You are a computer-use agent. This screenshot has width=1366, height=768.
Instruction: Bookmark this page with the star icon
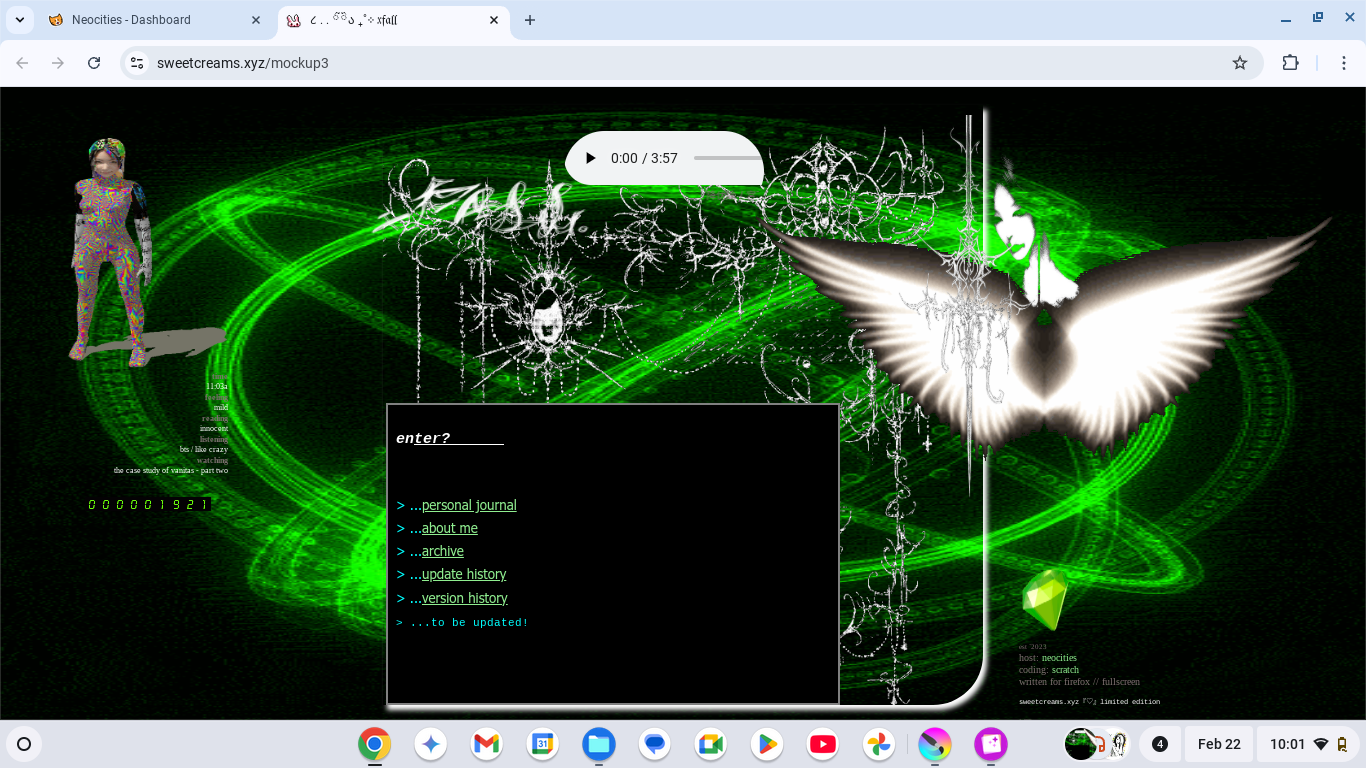[x=1240, y=63]
